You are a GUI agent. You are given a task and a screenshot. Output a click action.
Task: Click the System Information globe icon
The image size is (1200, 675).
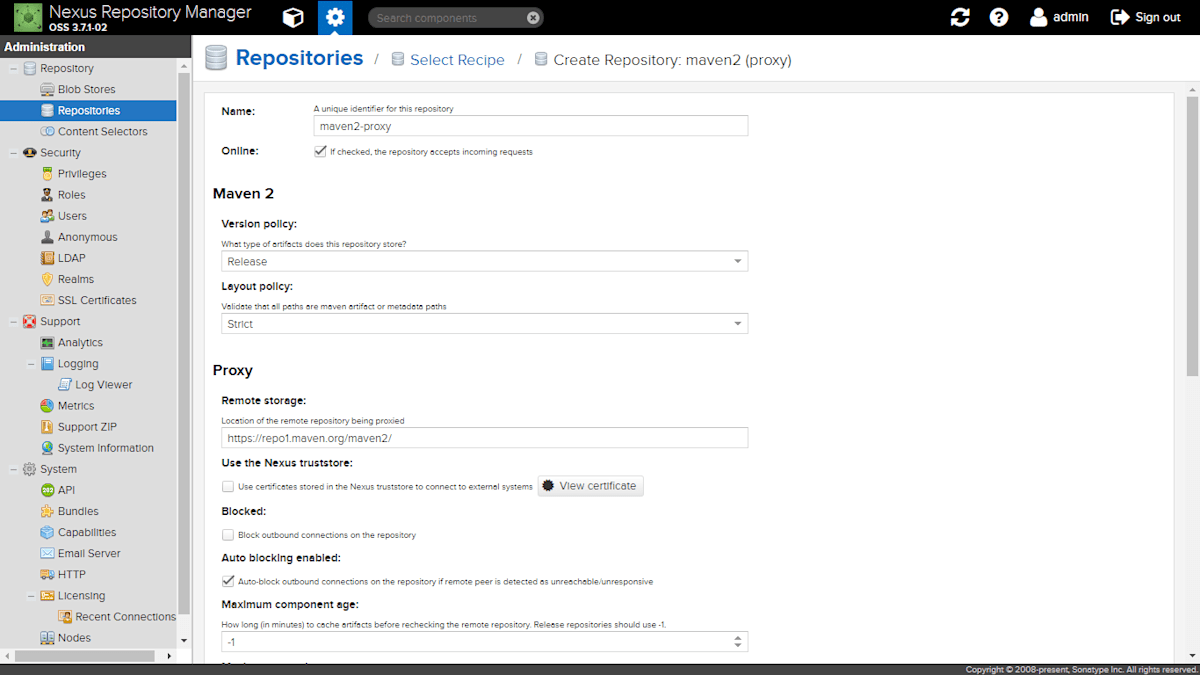point(47,448)
